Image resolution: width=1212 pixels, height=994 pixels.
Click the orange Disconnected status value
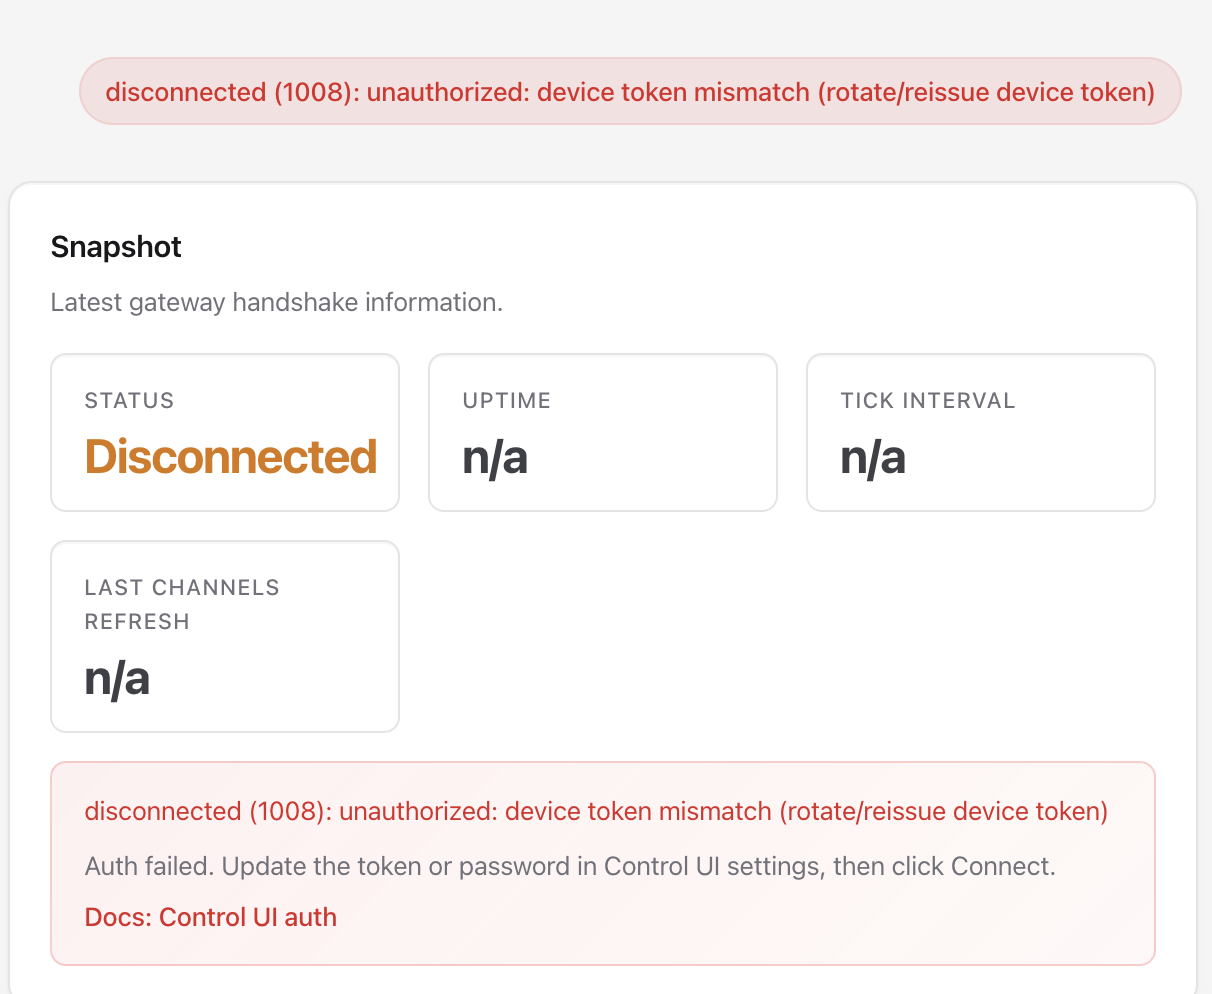(231, 457)
